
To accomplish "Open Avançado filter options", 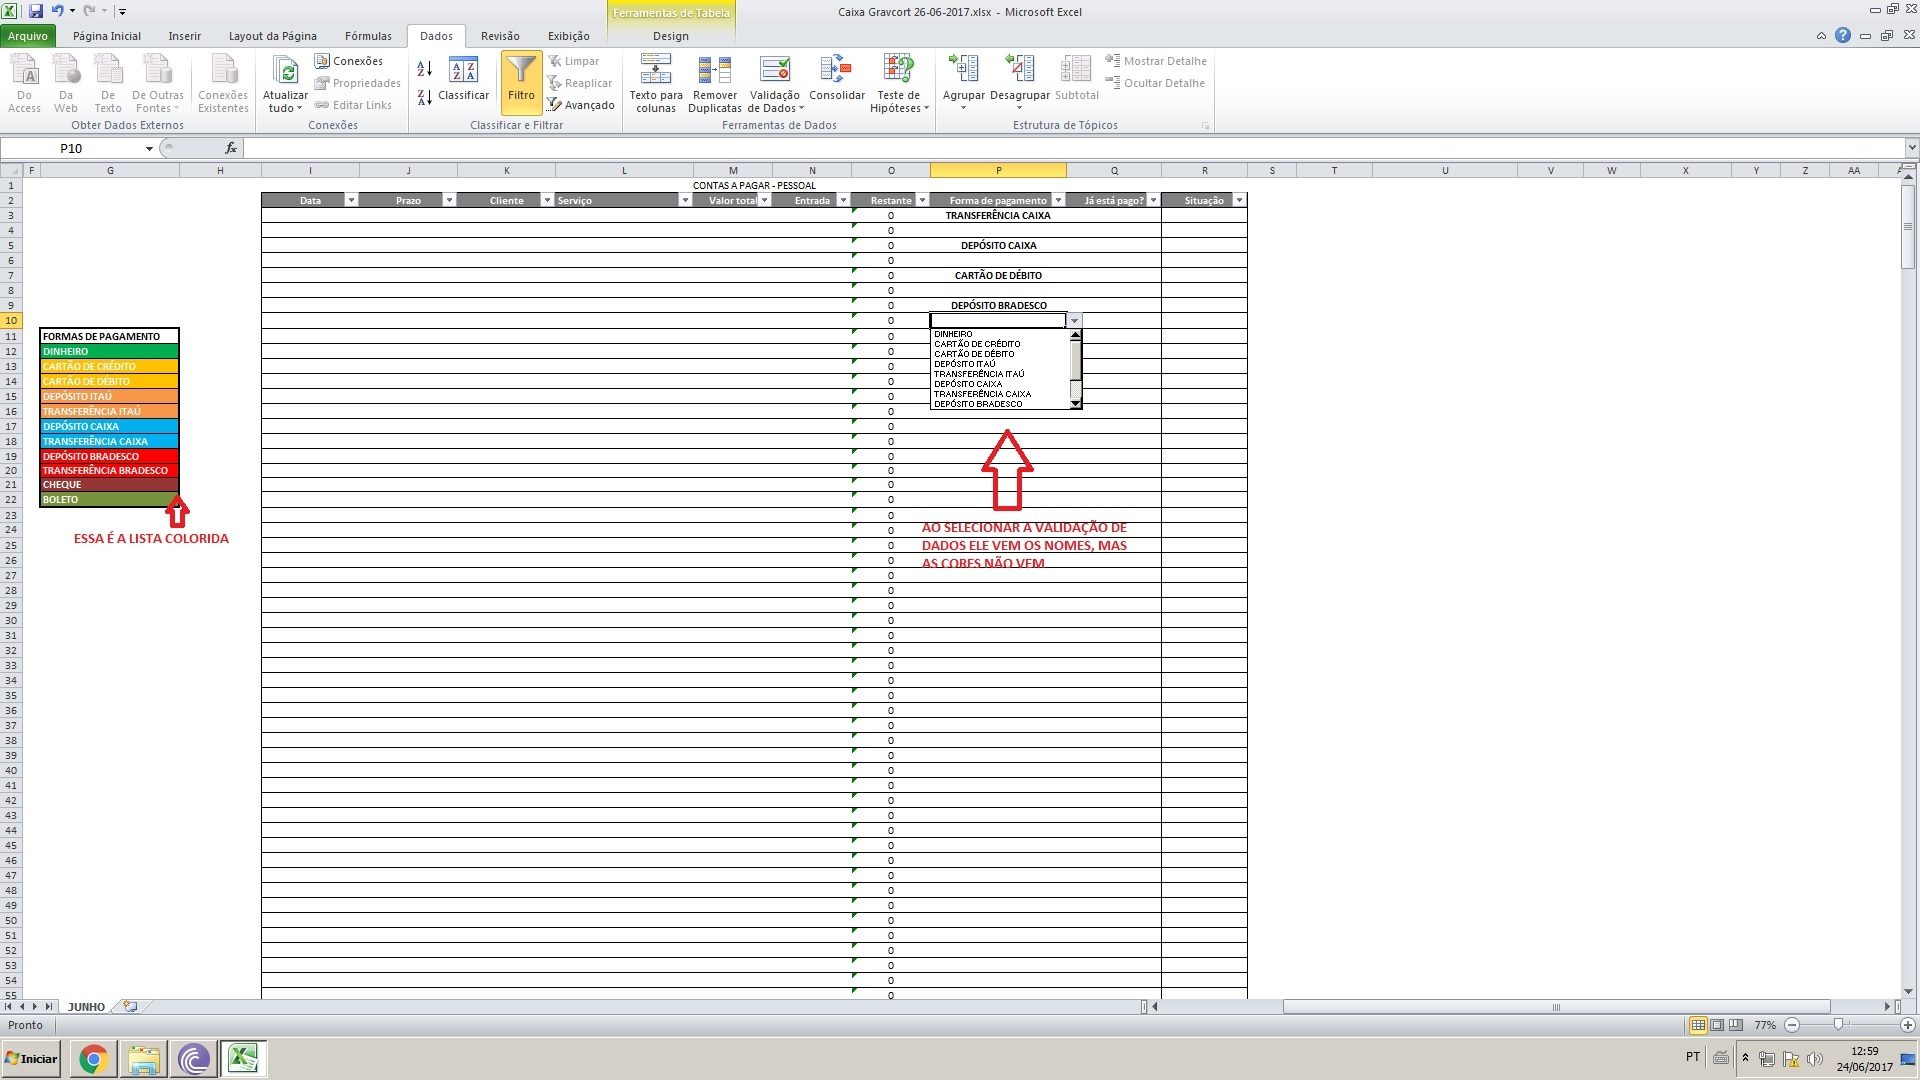I will [581, 105].
